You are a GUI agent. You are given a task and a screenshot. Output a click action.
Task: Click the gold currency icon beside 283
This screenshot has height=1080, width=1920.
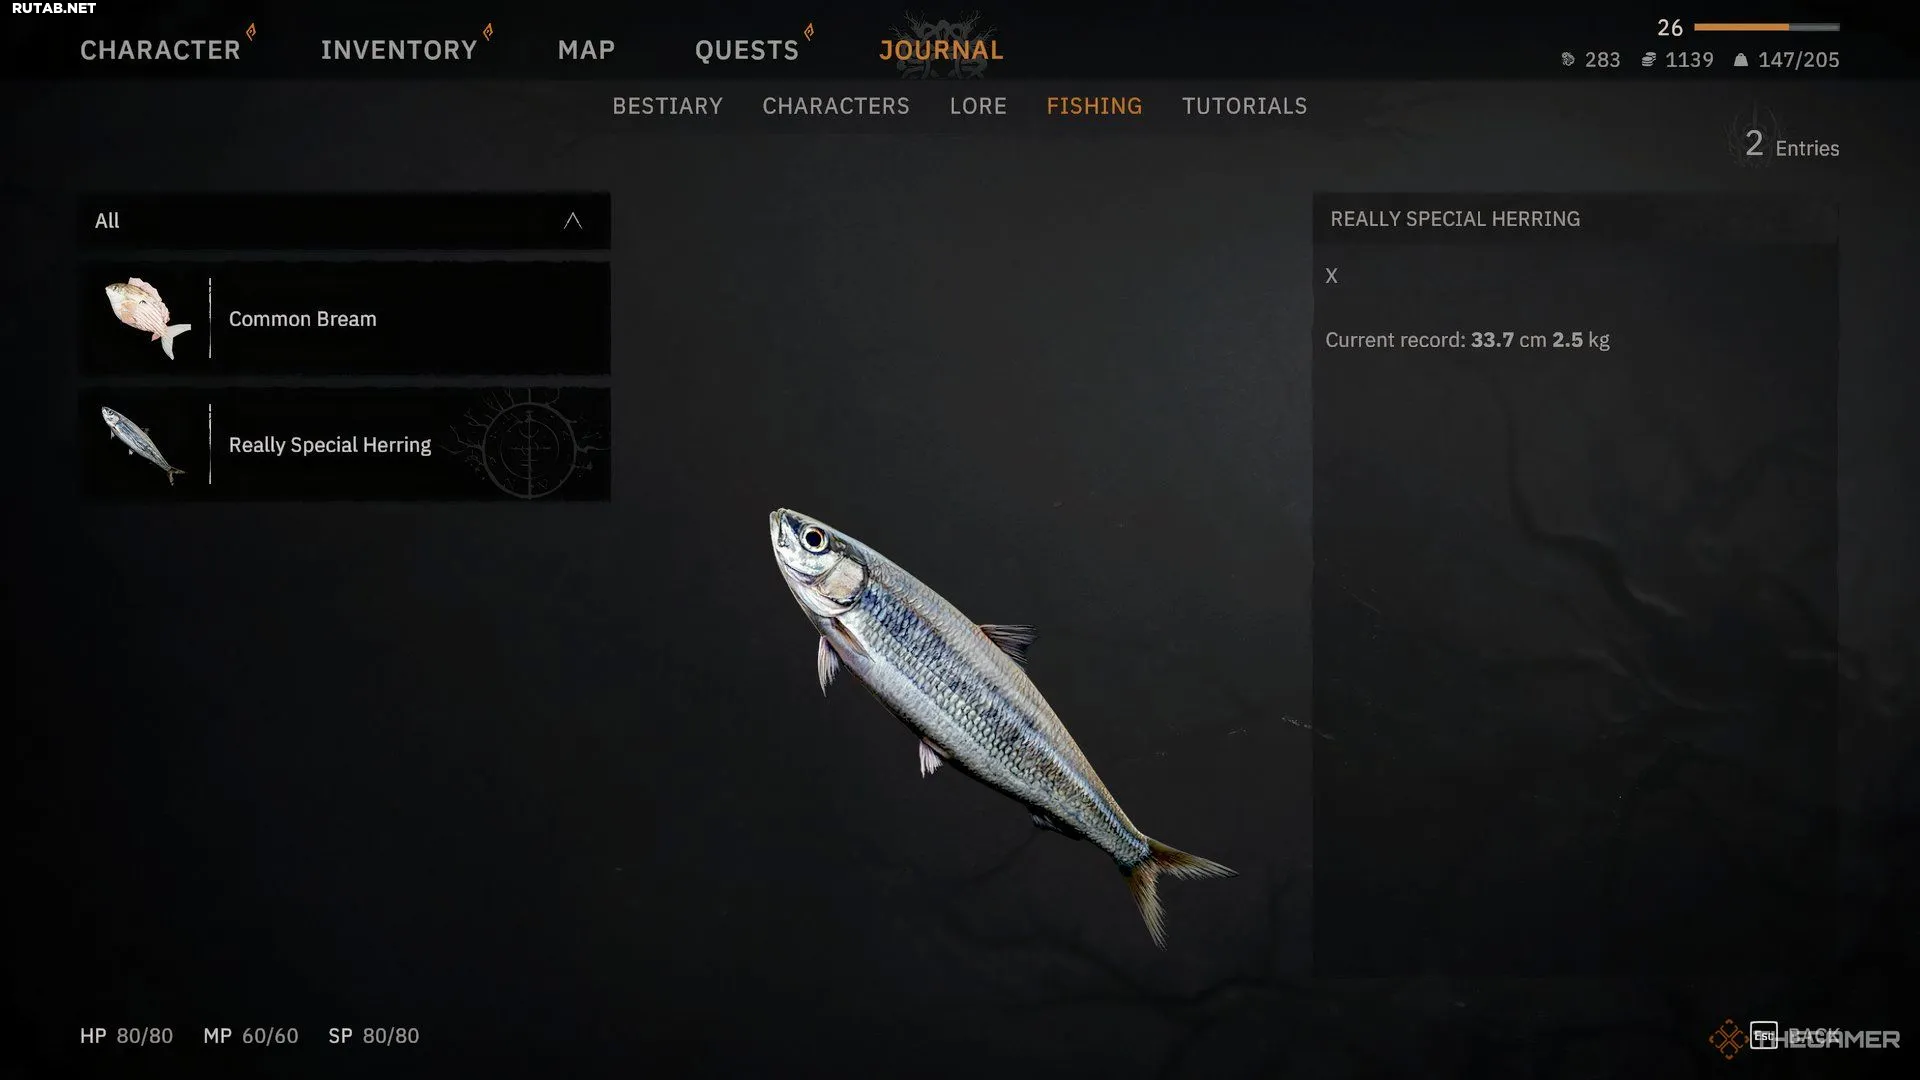1568,60
